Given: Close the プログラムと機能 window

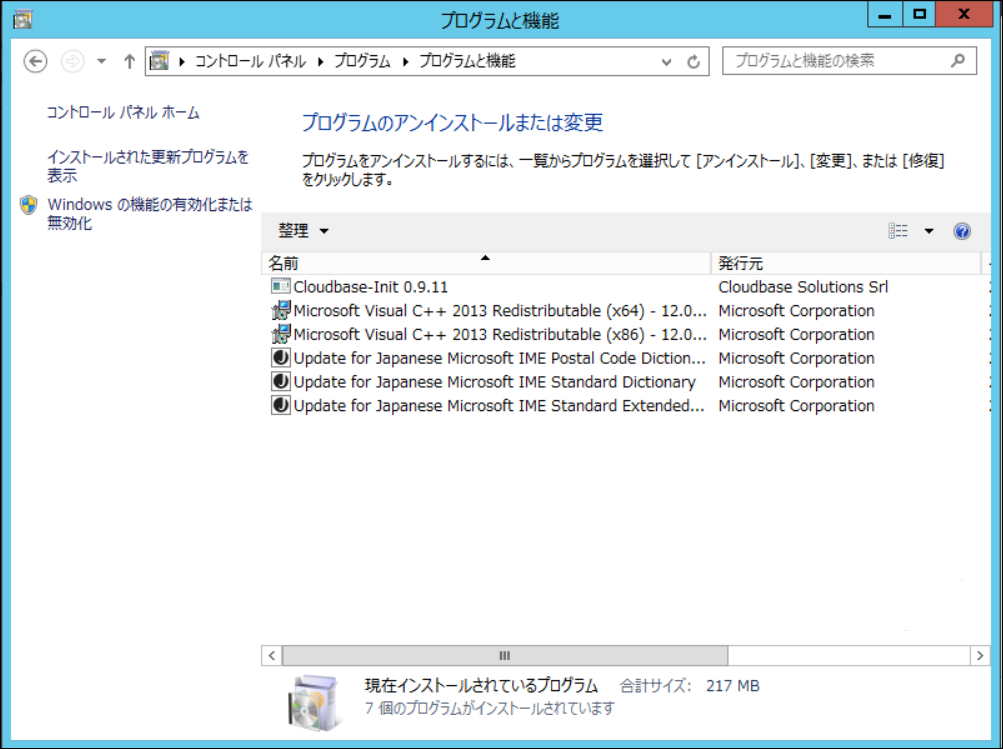Looking at the screenshot, I should (963, 14).
